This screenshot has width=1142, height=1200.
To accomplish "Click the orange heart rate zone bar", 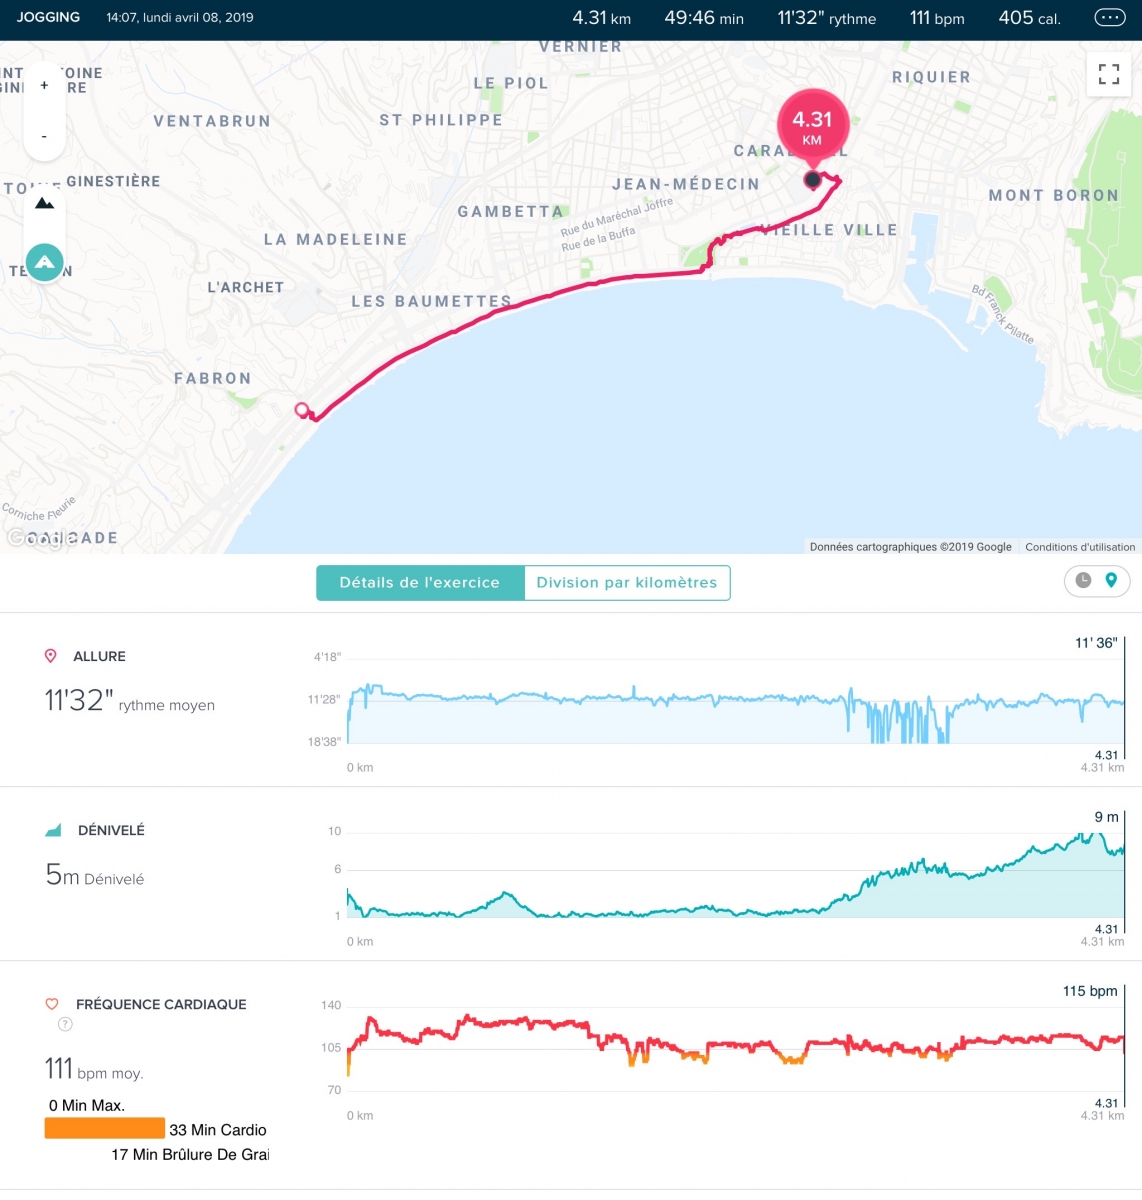I will [104, 1129].
